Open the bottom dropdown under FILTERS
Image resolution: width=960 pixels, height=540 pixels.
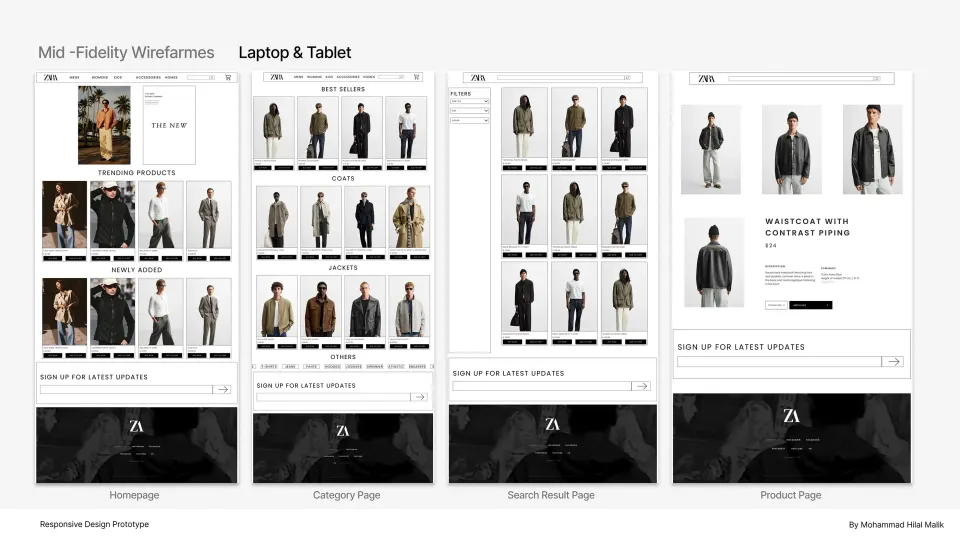pos(470,121)
